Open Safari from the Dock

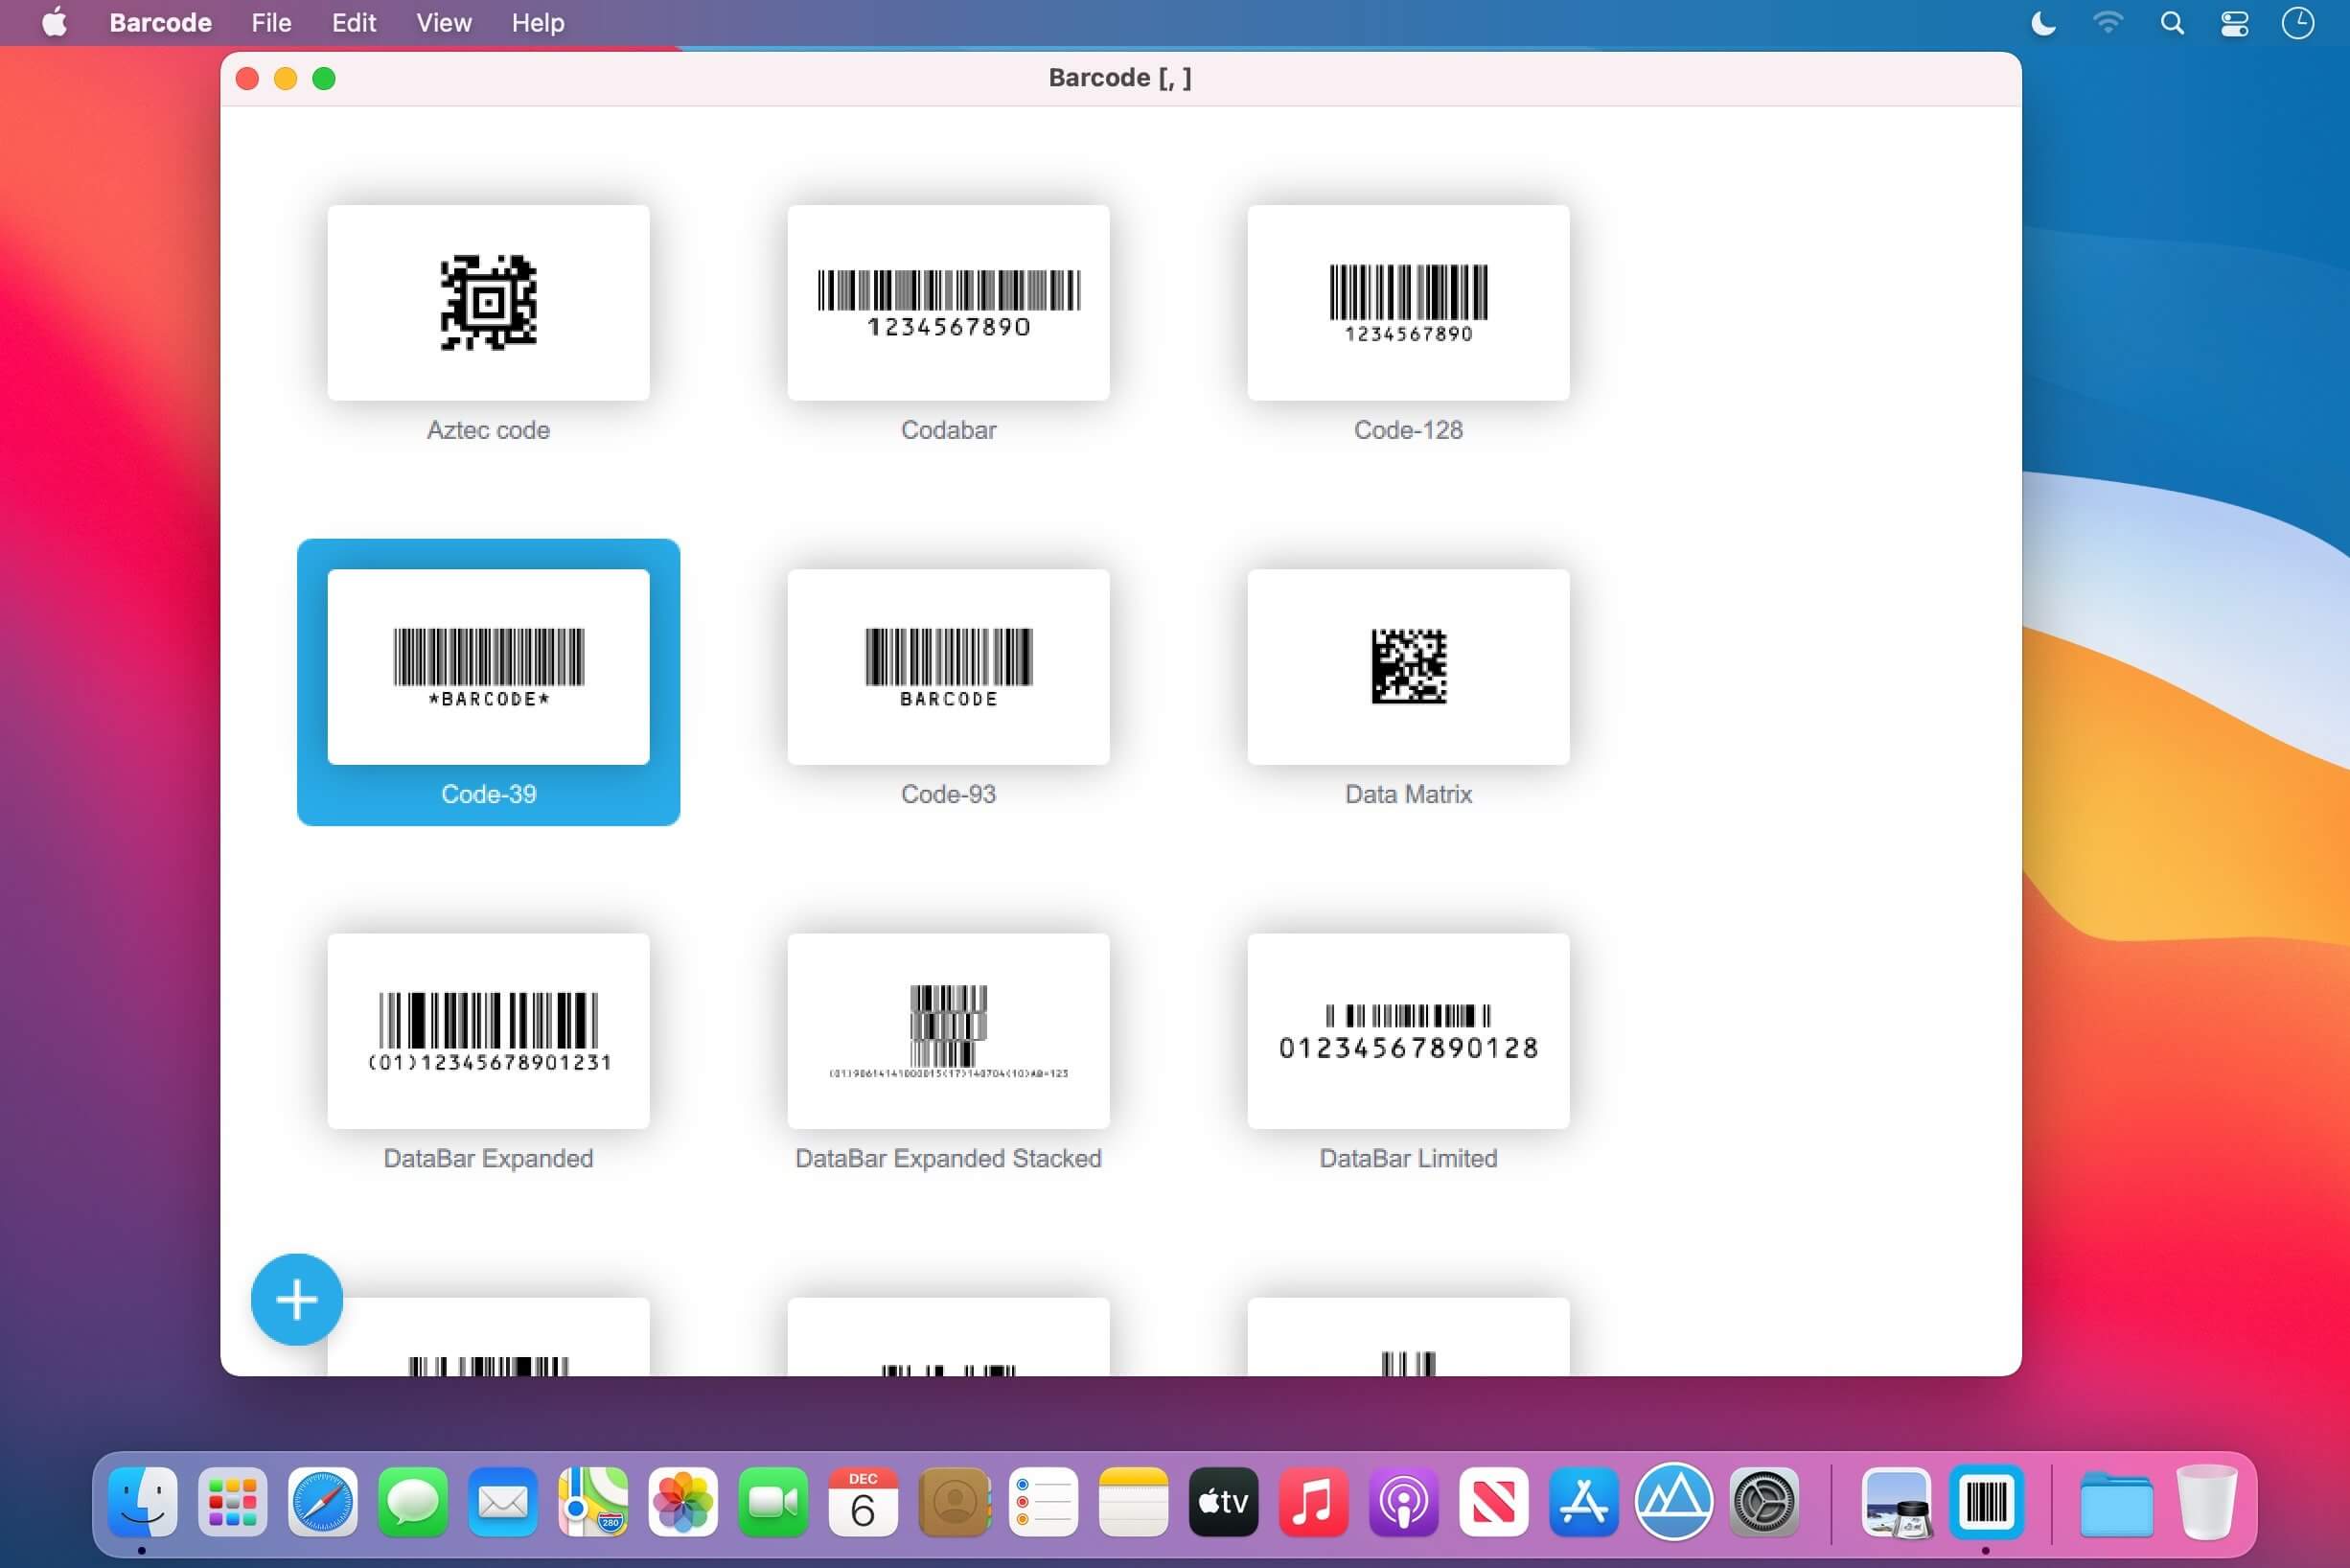pos(322,1501)
